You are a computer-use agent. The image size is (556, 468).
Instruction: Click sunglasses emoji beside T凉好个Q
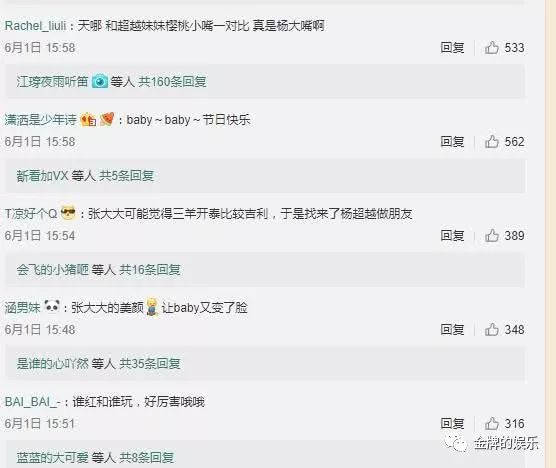tap(68, 213)
